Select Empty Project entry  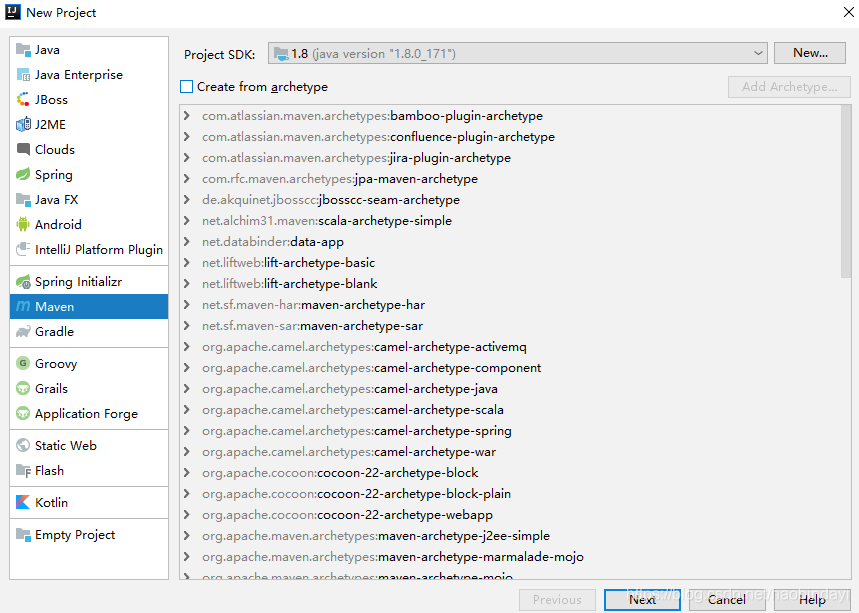point(89,535)
